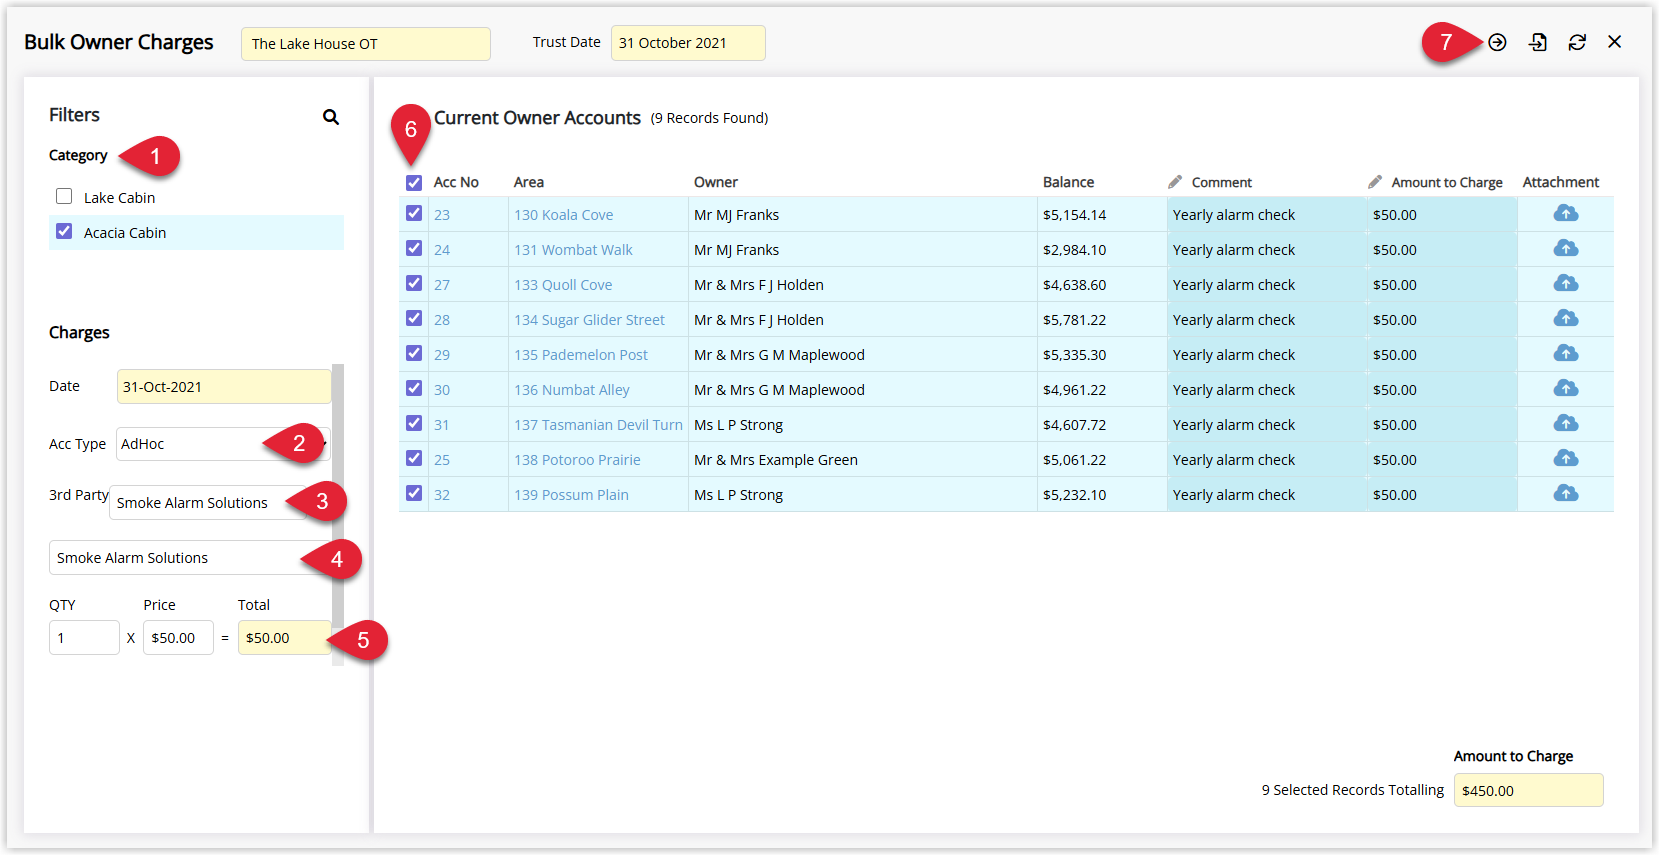This screenshot has height=856, width=1660.
Task: Click pencil icon beside Amount to Charge header
Action: click(x=1375, y=182)
